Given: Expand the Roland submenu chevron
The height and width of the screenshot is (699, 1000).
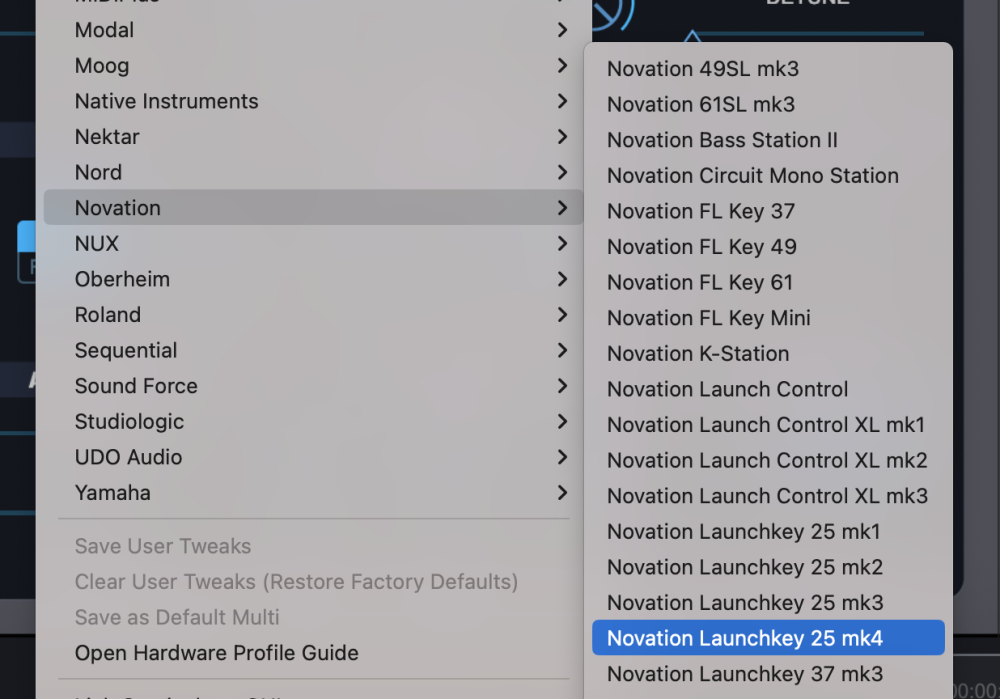Looking at the screenshot, I should point(563,315).
